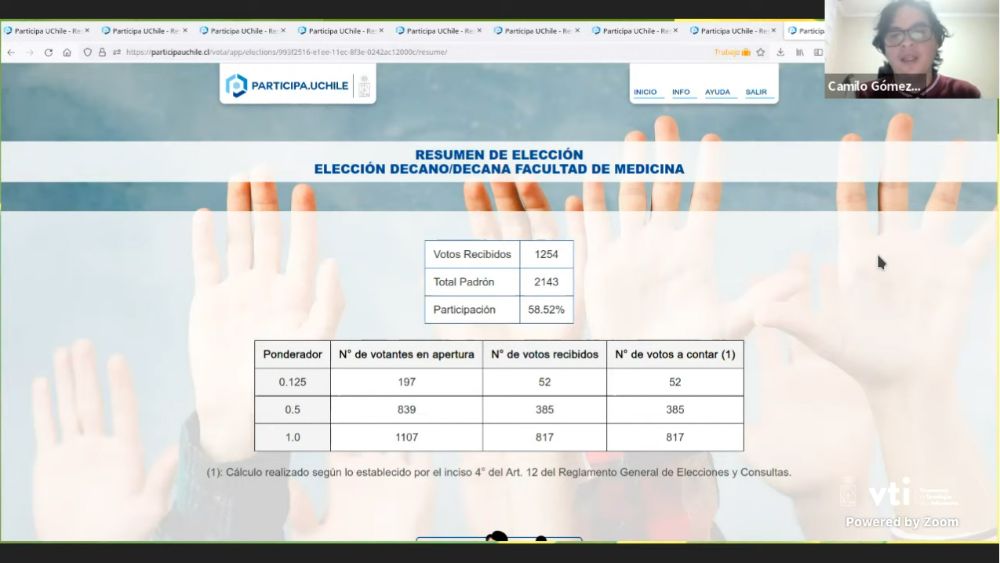The image size is (1000, 563).
Task: Bookmark this page with the star icon
Action: (760, 52)
